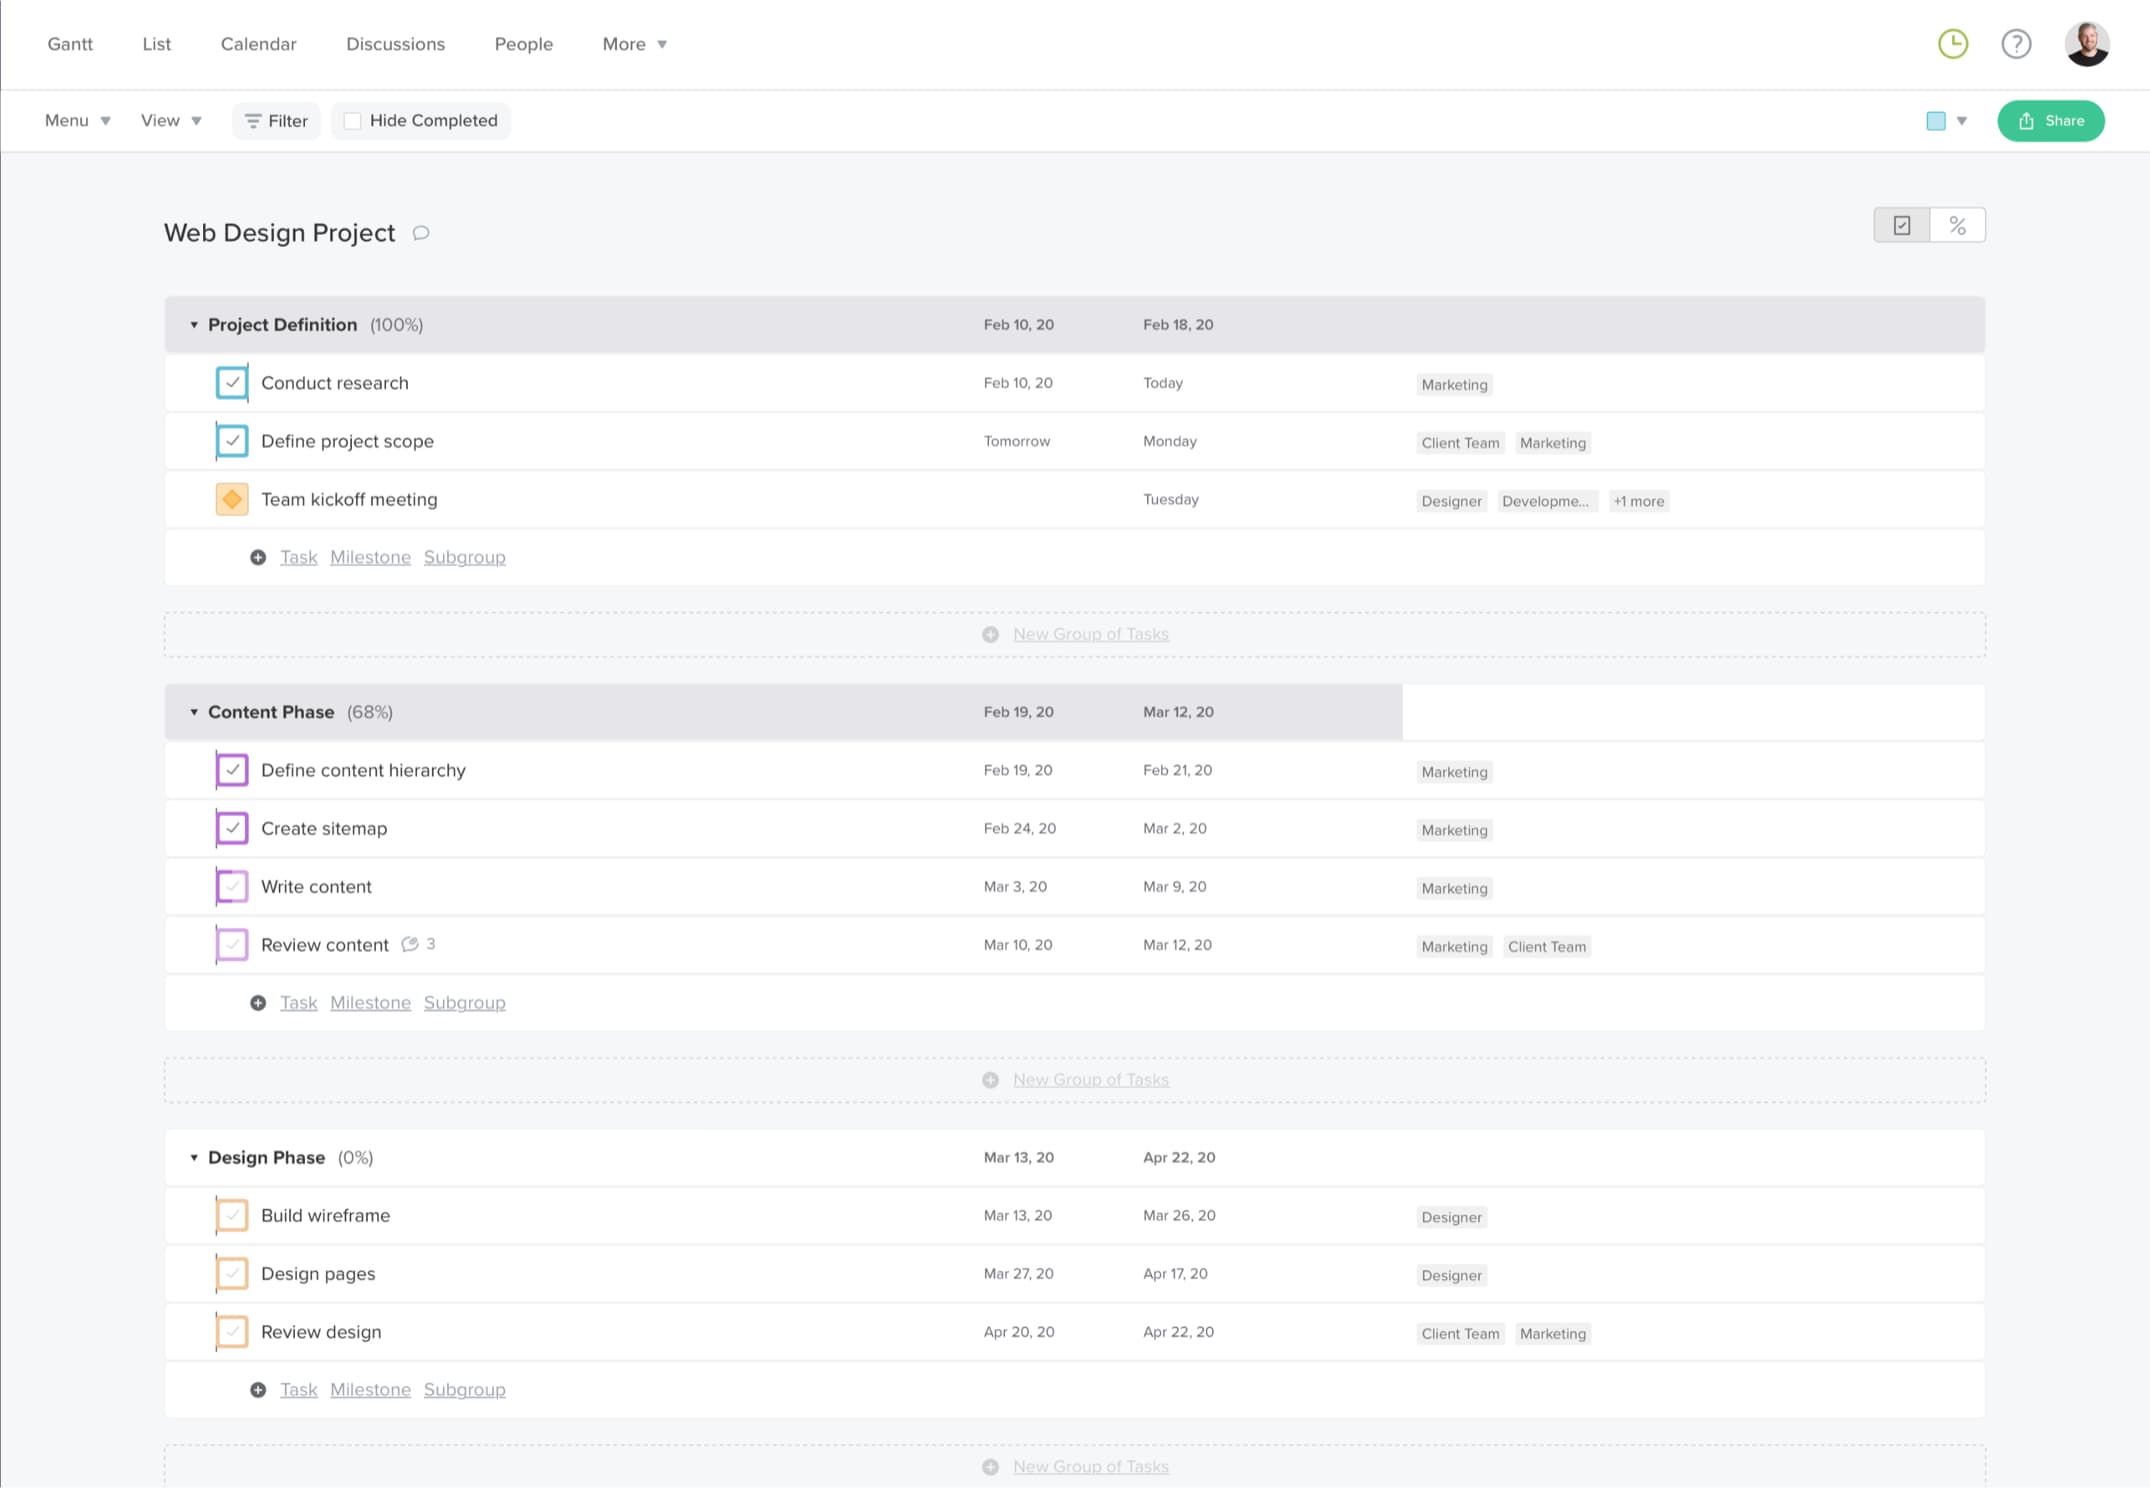Open the time tracking clock icon
Screen dimensions: 2150x1488
pos(1952,44)
